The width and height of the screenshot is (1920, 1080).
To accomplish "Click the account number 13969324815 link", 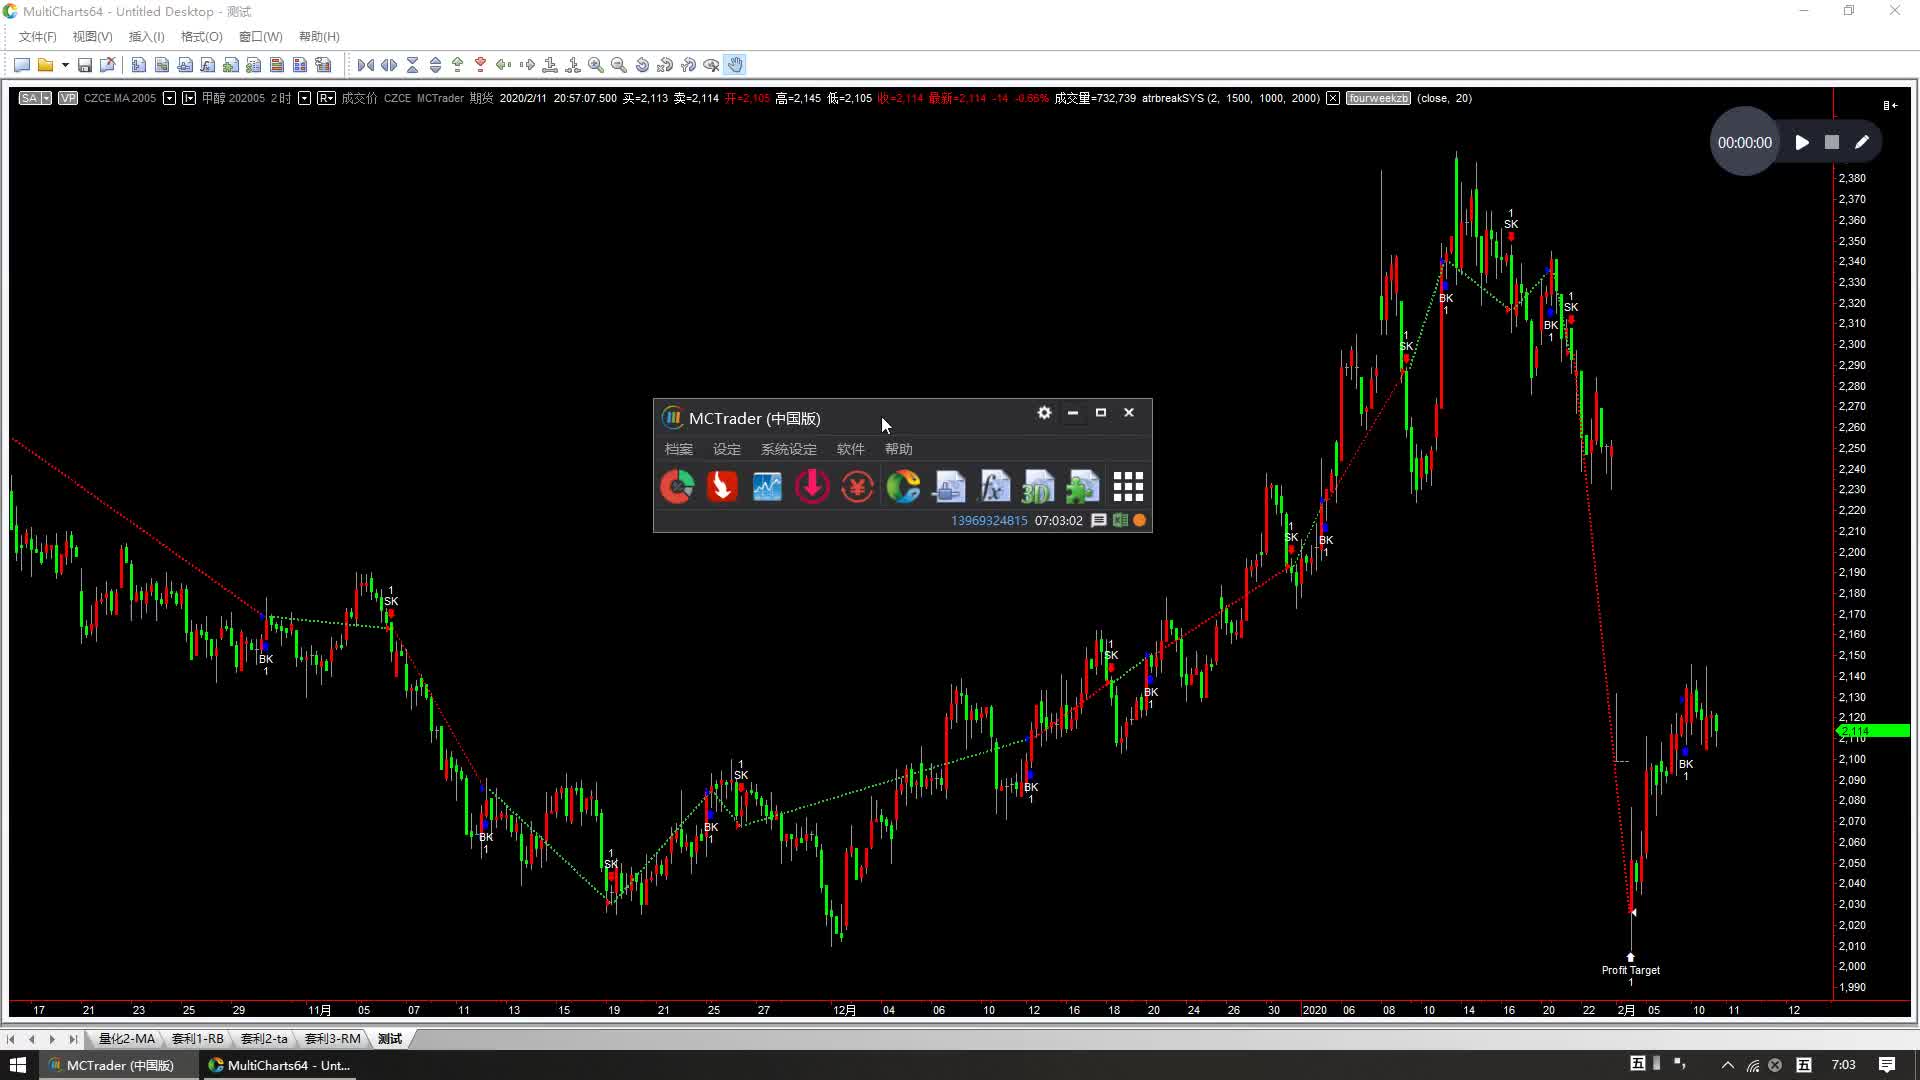I will coord(989,521).
